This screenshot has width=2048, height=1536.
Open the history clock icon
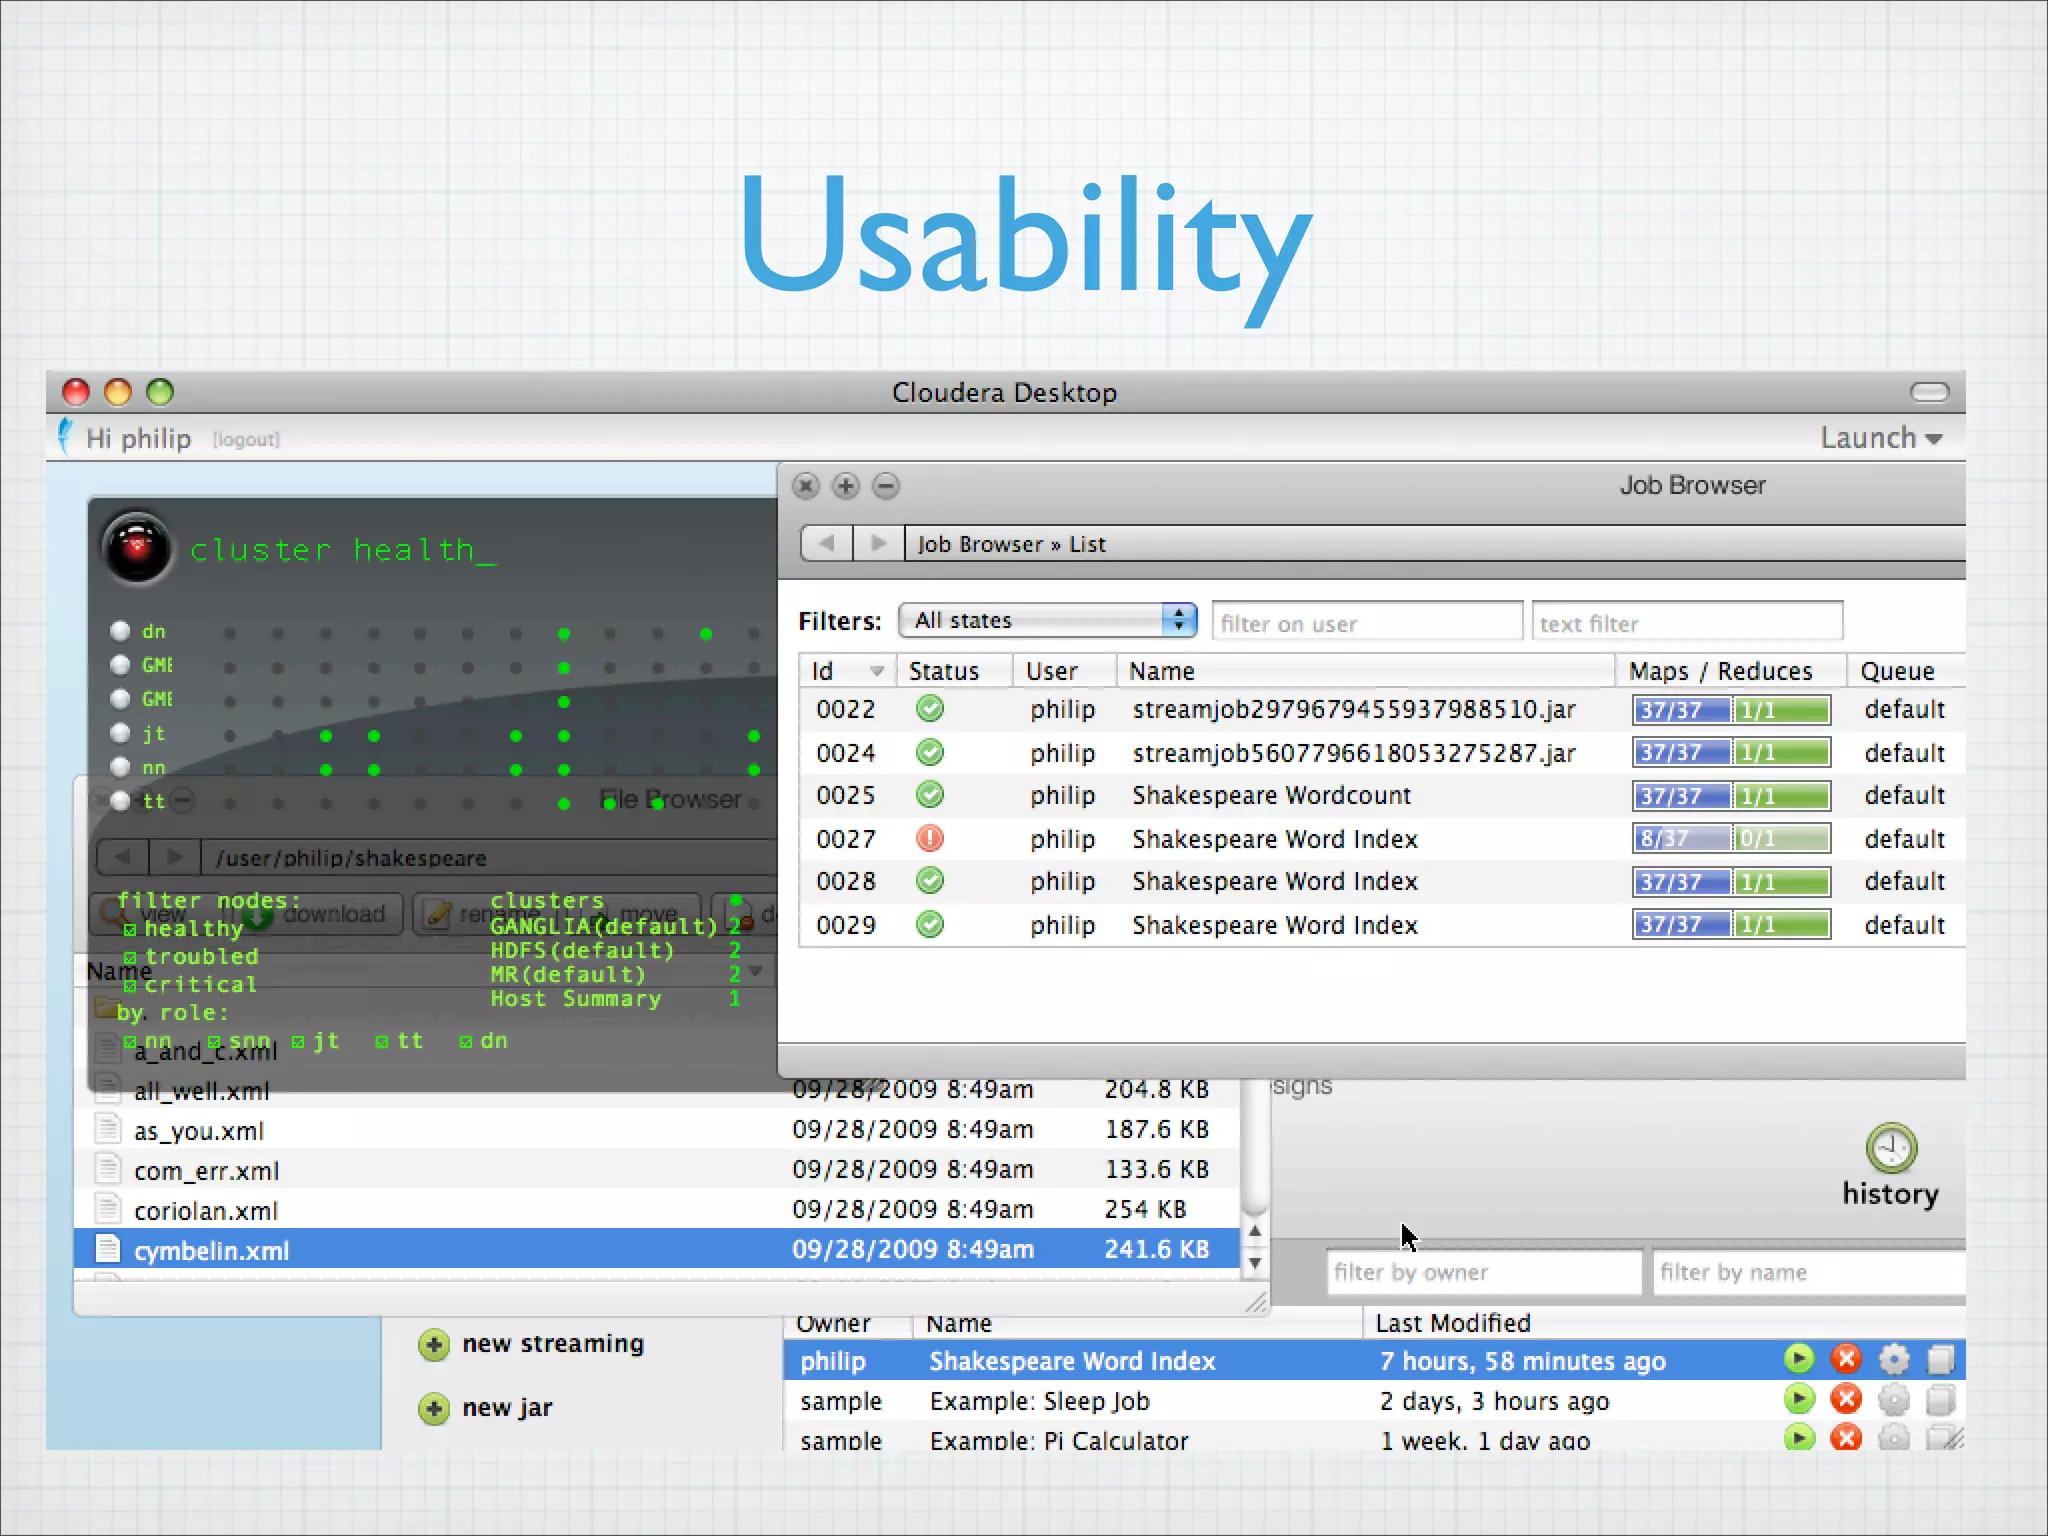click(x=1891, y=1148)
